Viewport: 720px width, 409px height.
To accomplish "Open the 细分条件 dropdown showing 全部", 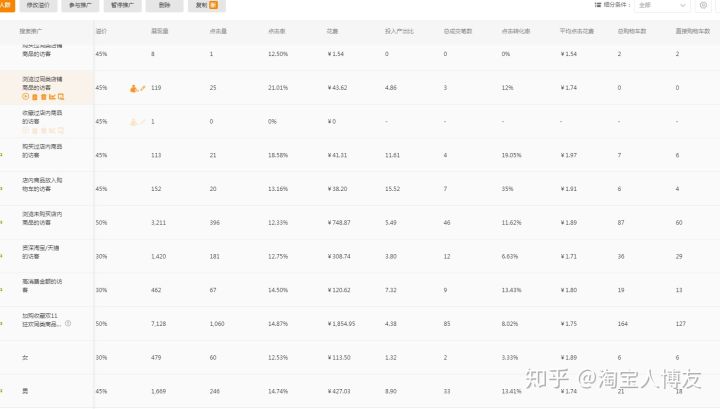I will point(662,5).
